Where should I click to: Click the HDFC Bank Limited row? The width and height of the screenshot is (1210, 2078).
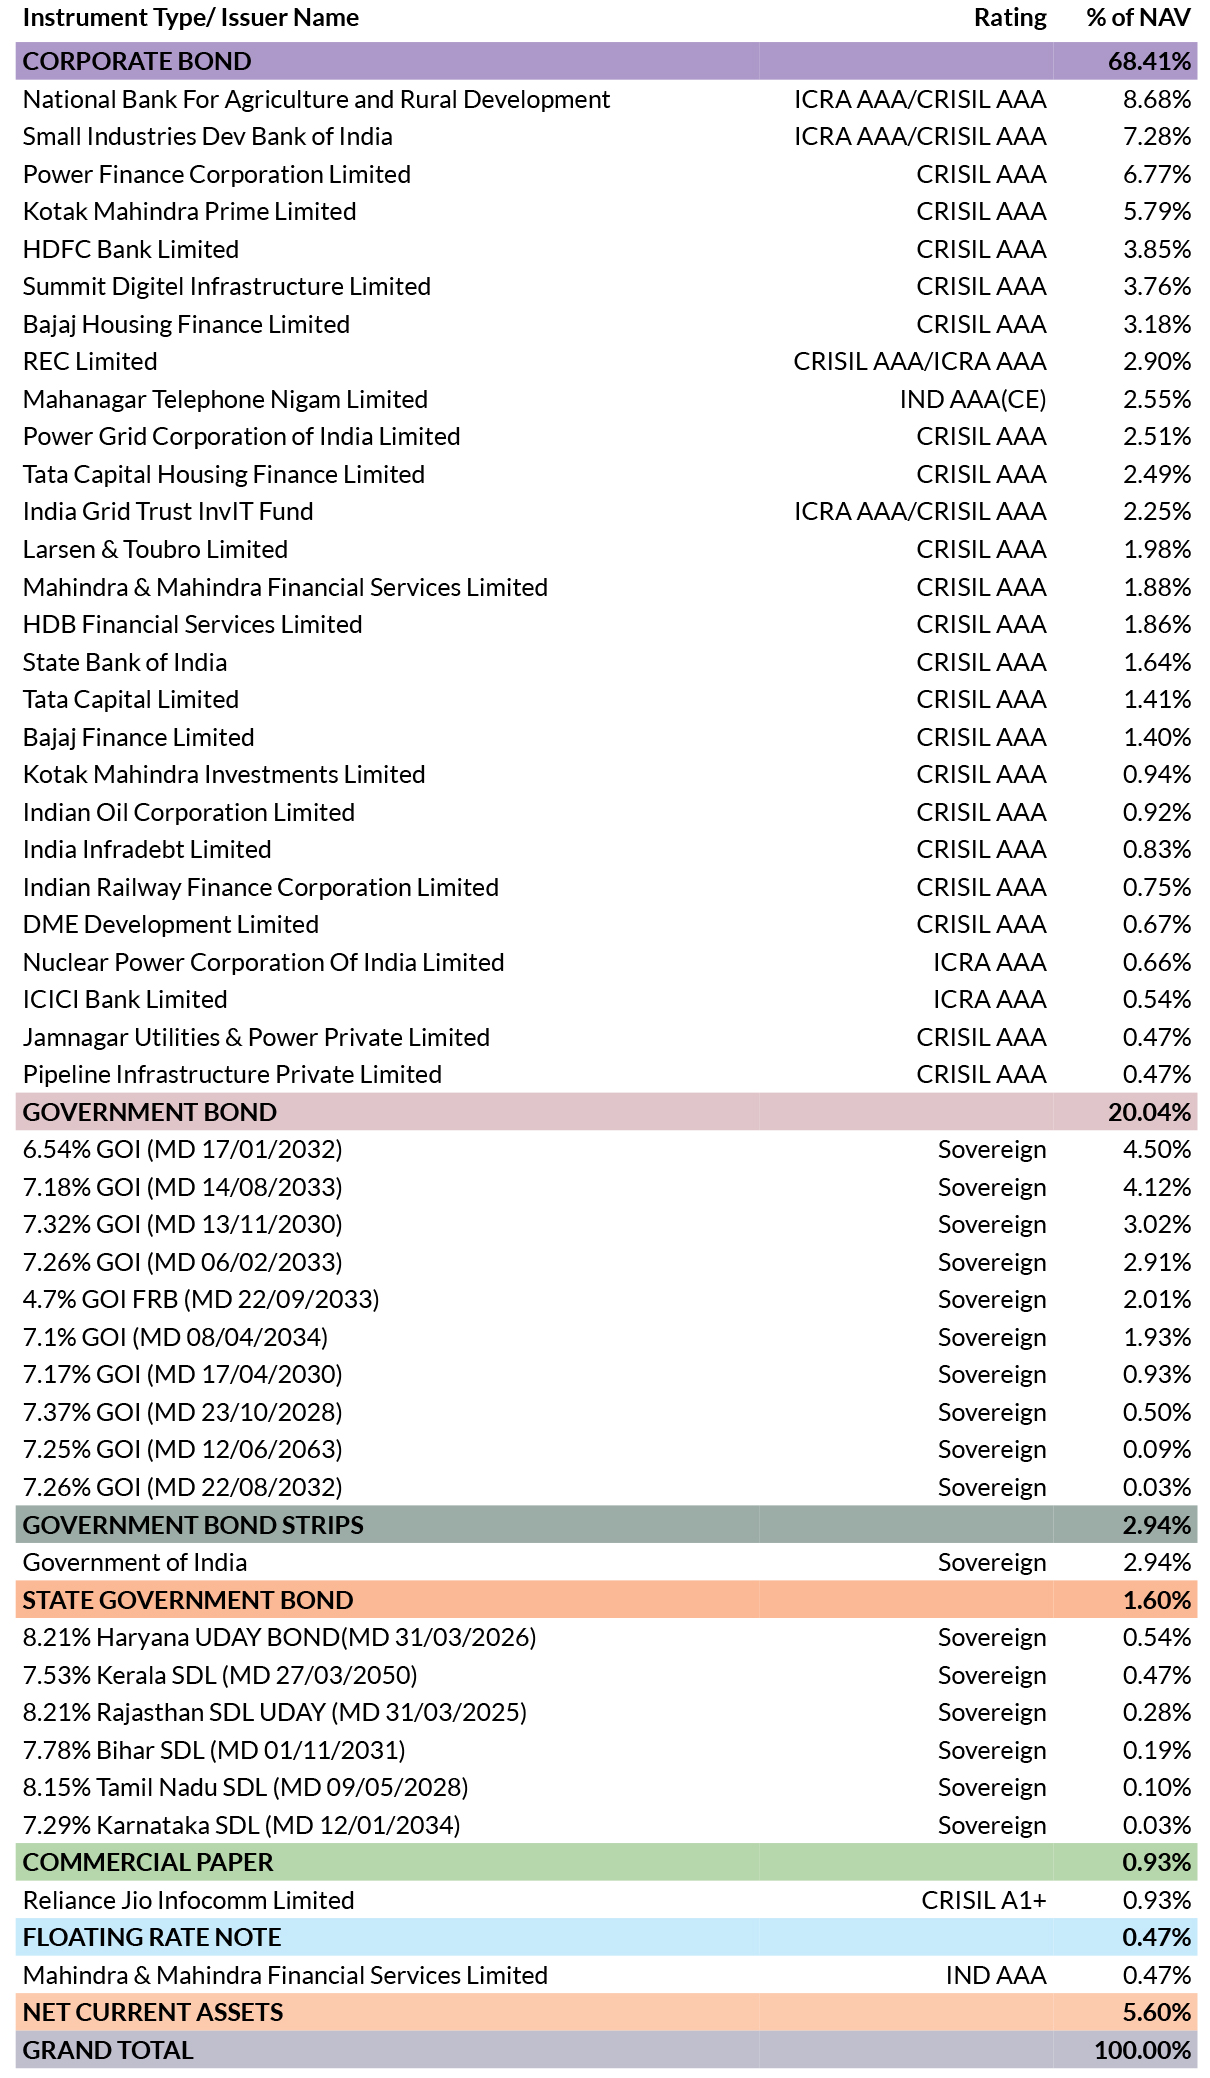606,249
